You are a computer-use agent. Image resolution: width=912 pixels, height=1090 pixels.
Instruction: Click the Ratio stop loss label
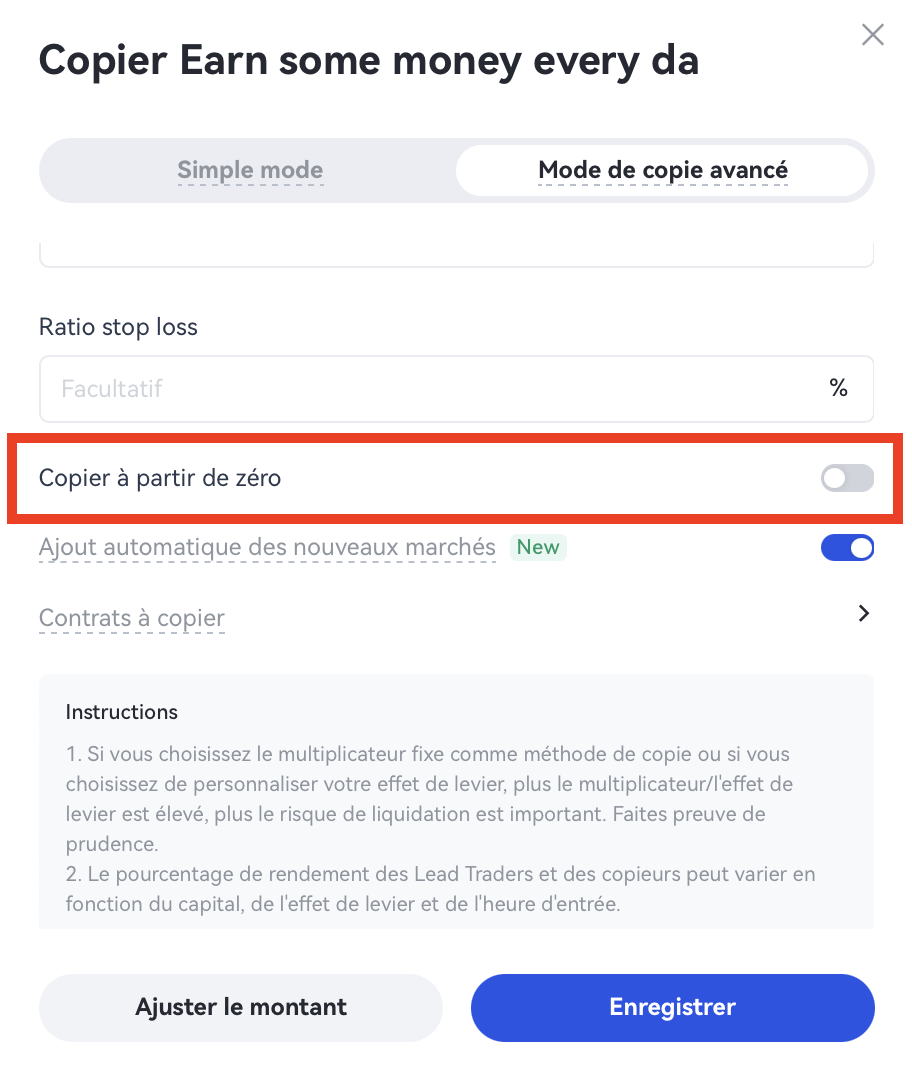pyautogui.click(x=118, y=327)
